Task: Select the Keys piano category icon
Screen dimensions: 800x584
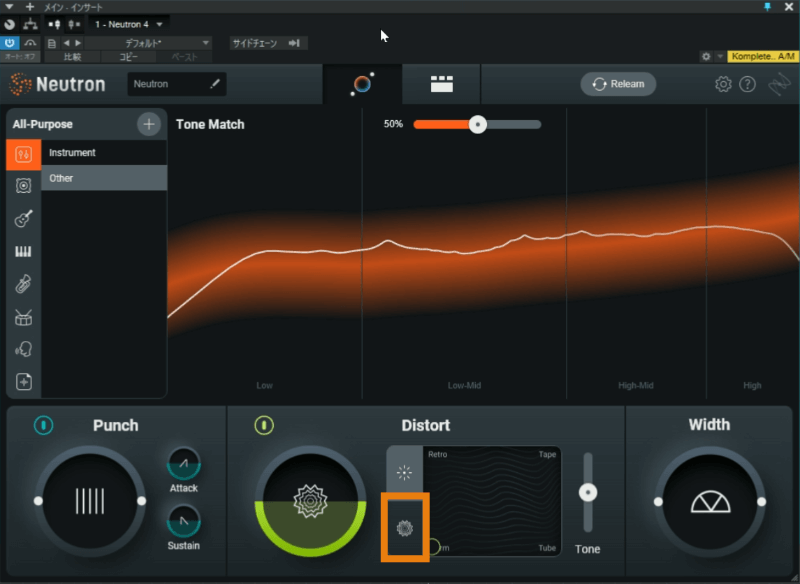Action: tap(23, 251)
